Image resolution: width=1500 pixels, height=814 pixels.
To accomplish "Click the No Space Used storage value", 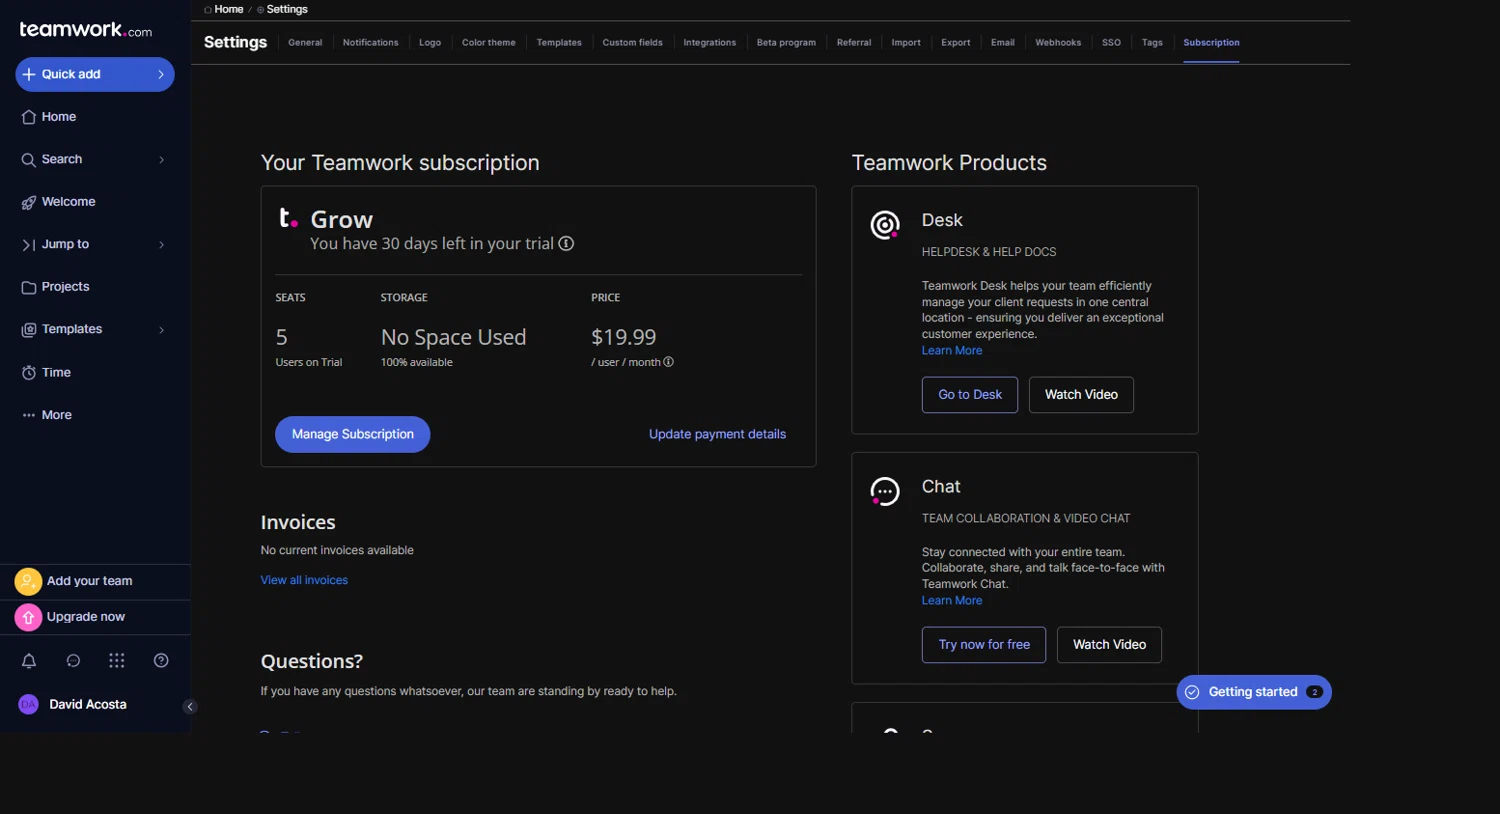I will [453, 338].
